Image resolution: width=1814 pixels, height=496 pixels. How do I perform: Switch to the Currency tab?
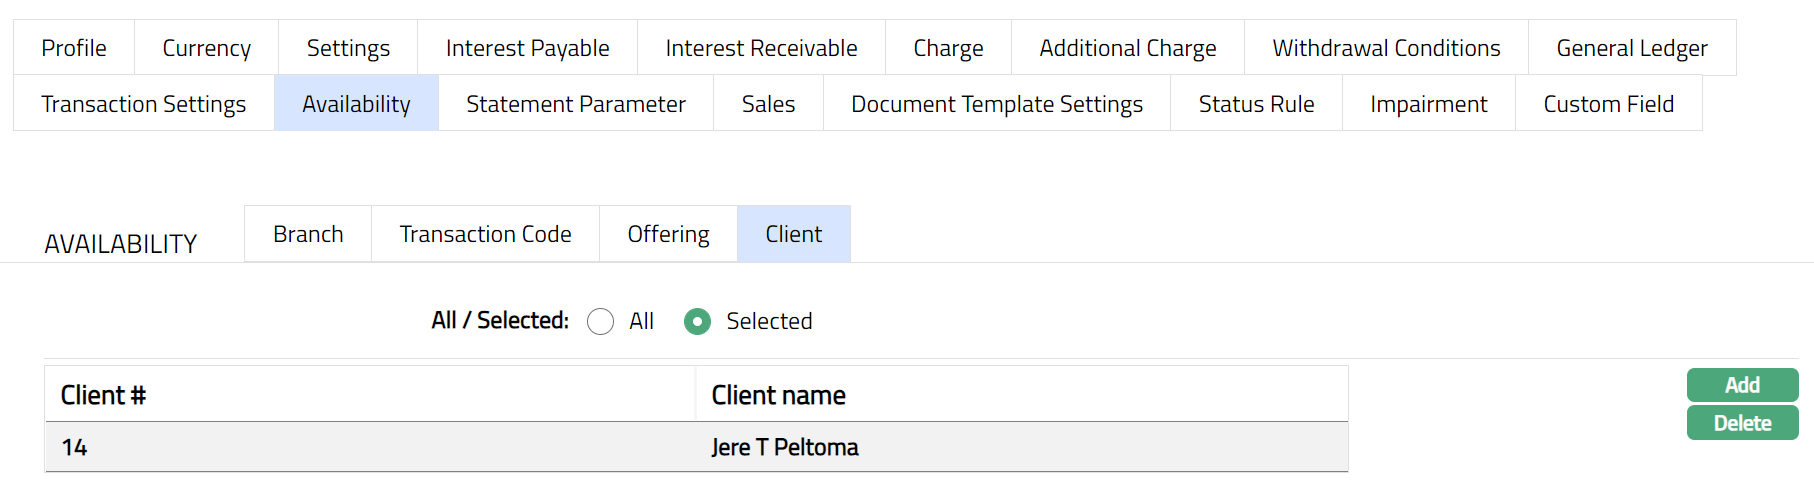pyautogui.click(x=206, y=48)
